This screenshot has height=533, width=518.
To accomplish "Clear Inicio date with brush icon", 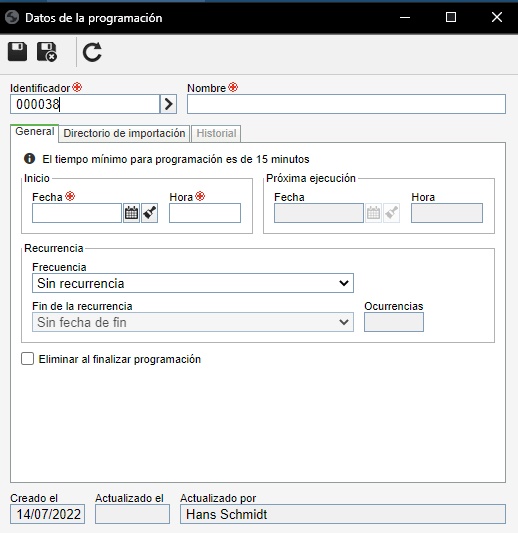I will point(150,213).
